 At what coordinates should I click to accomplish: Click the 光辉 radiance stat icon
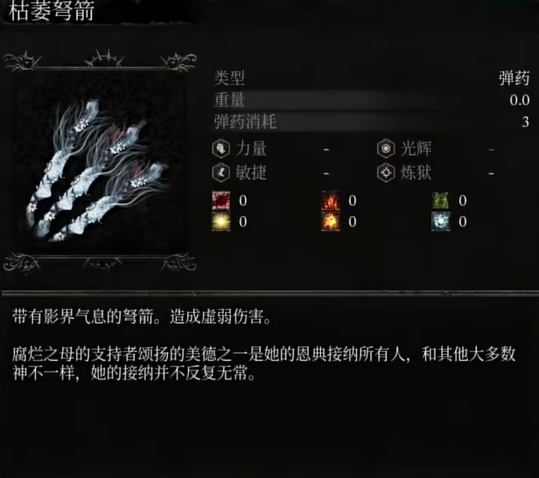tap(386, 148)
